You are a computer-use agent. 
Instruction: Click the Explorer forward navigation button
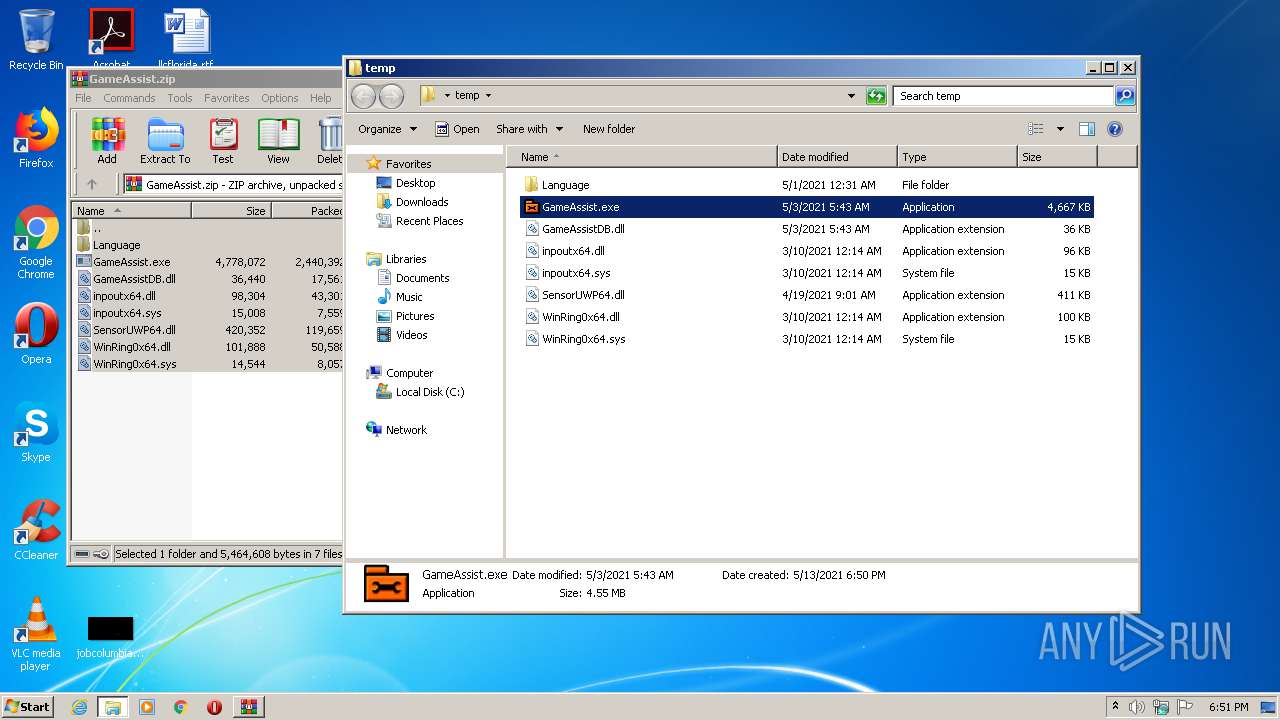391,96
